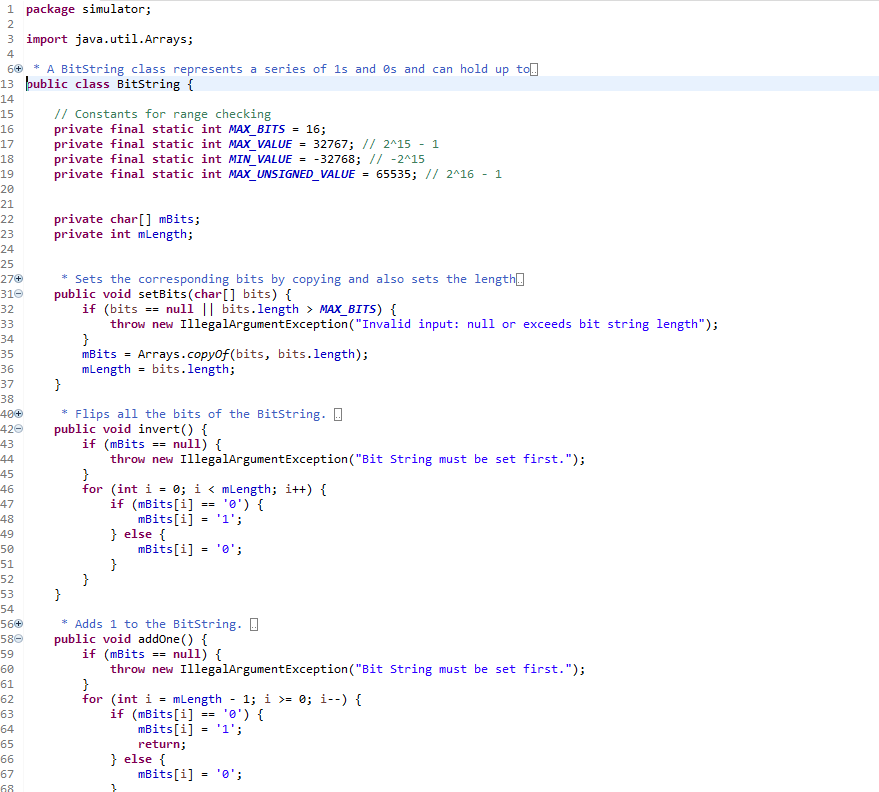Expand the addOne method Javadoc comment

[16, 623]
